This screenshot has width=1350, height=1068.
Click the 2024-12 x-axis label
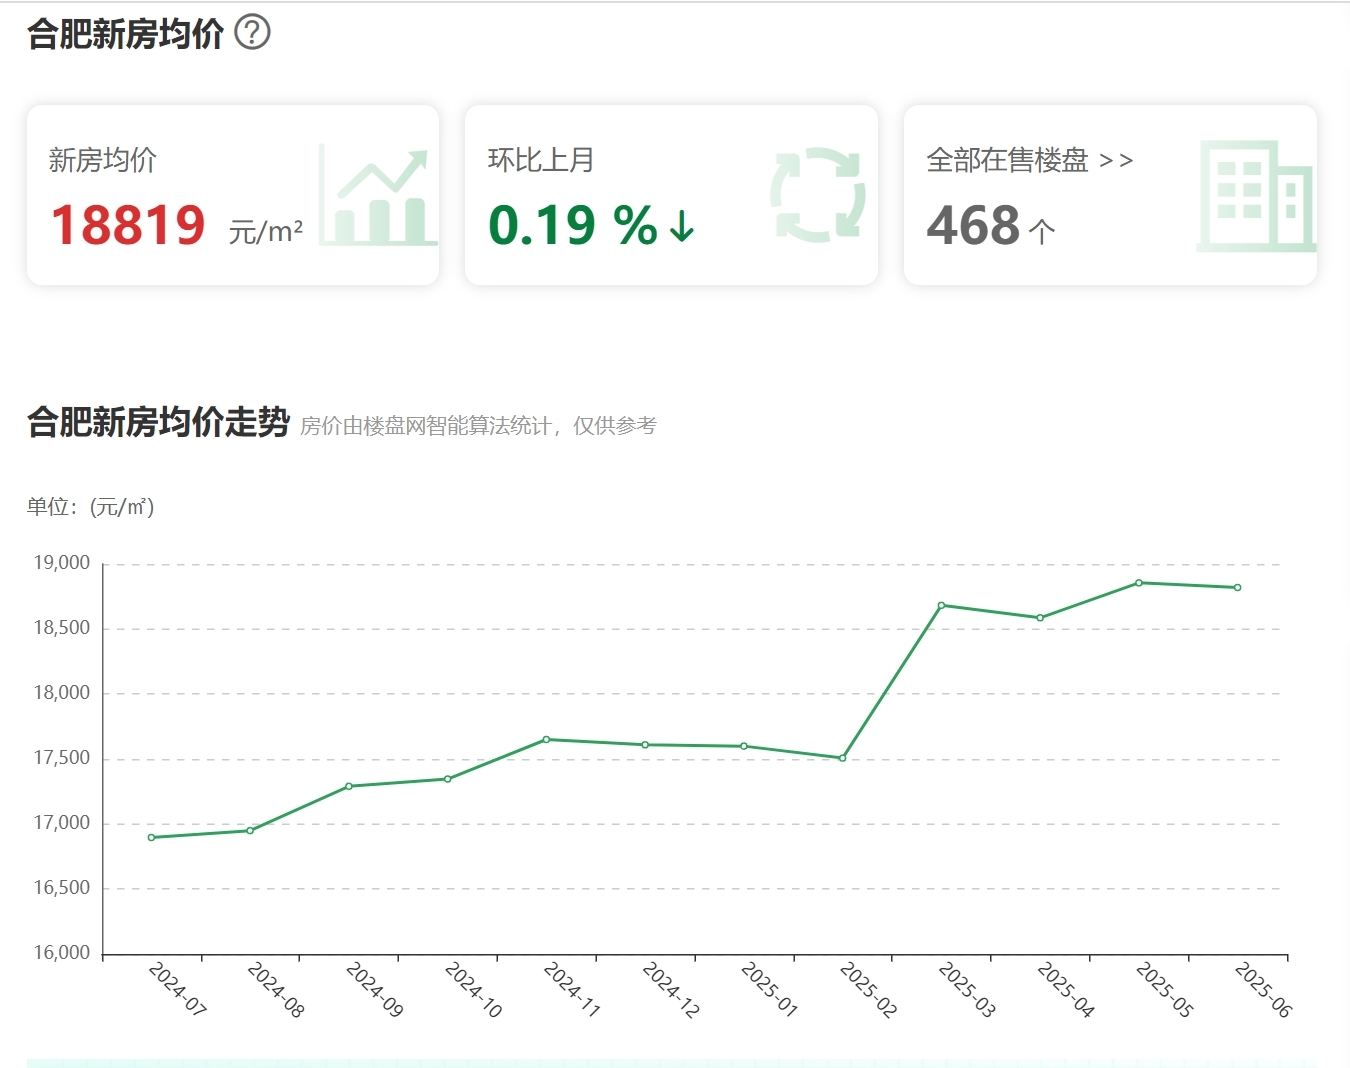670,989
